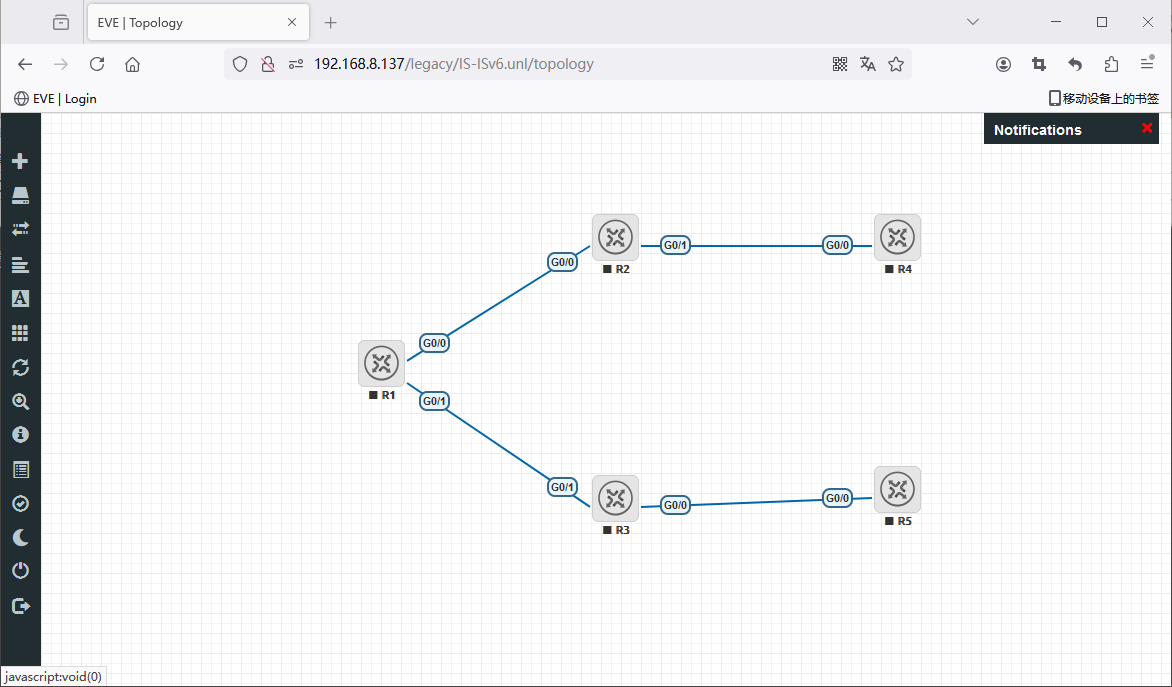Toggle night mode moon icon

coord(20,538)
